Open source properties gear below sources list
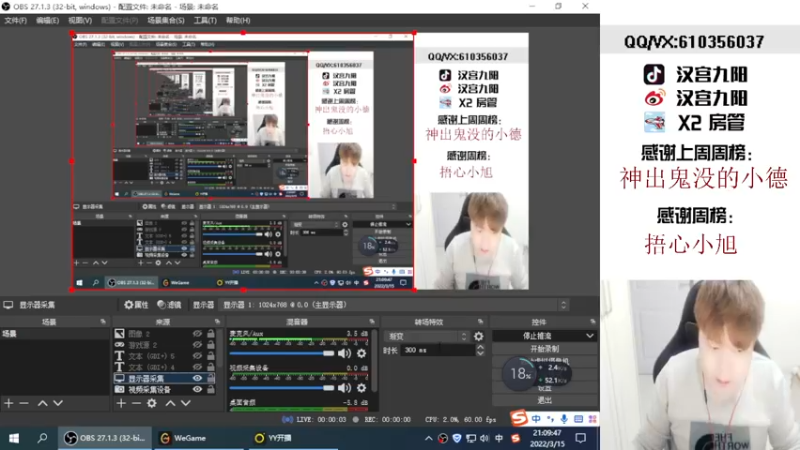Viewport: 800px width, 450px height. pyautogui.click(x=152, y=403)
